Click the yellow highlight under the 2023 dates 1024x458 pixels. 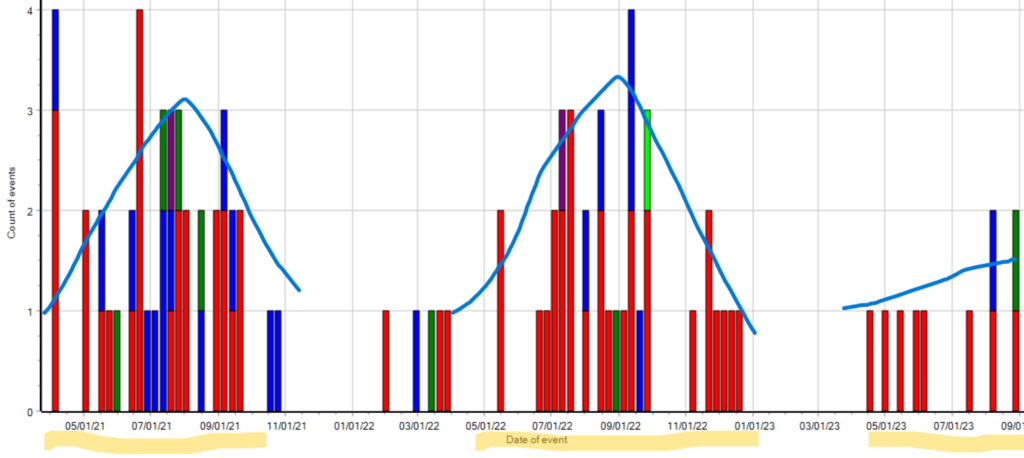point(940,442)
